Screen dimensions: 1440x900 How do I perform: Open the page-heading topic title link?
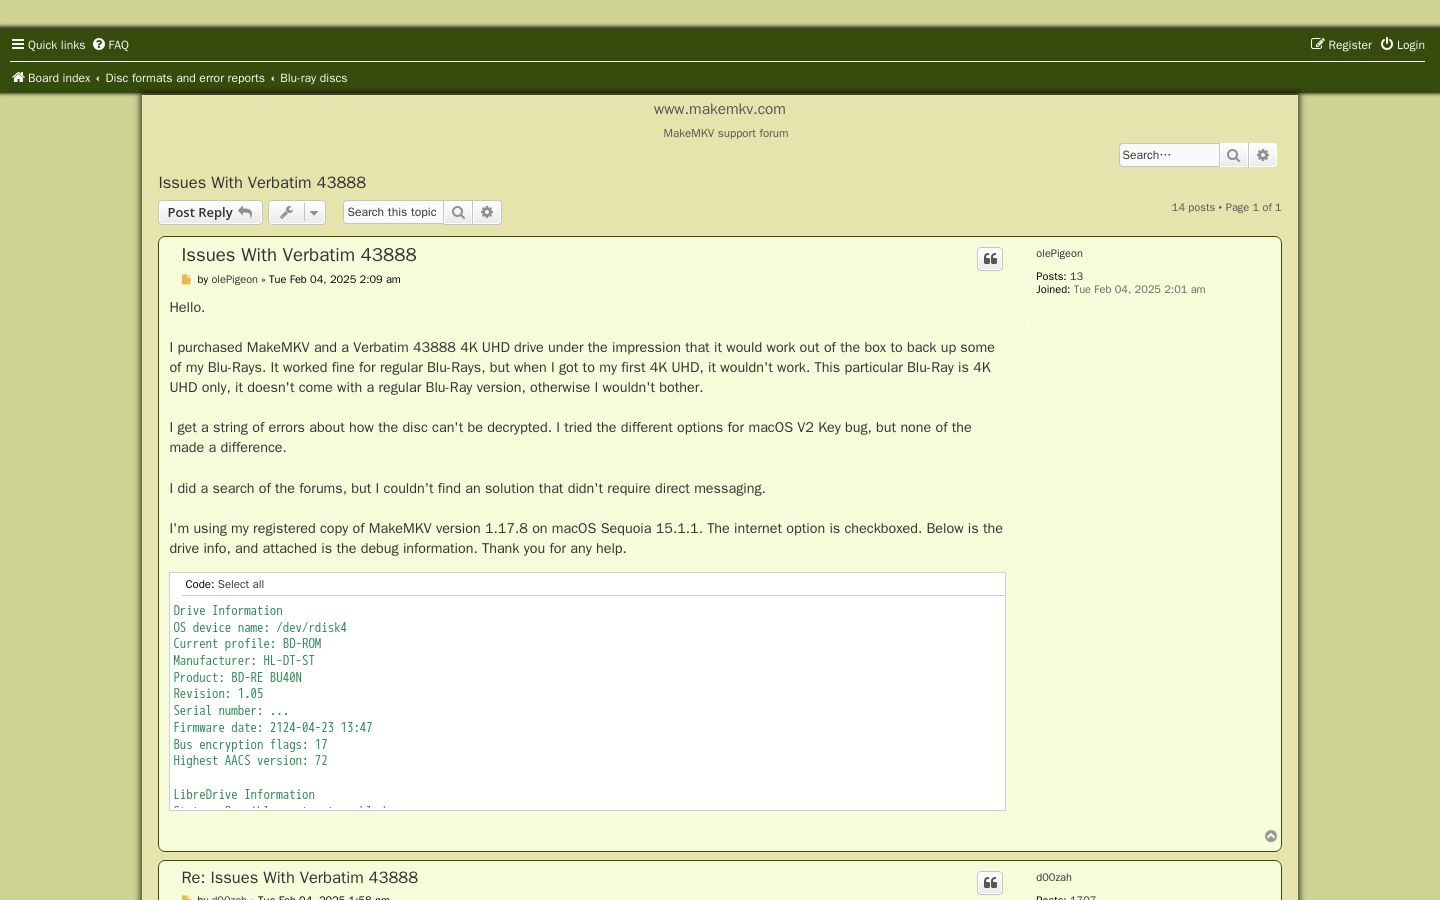point(262,183)
